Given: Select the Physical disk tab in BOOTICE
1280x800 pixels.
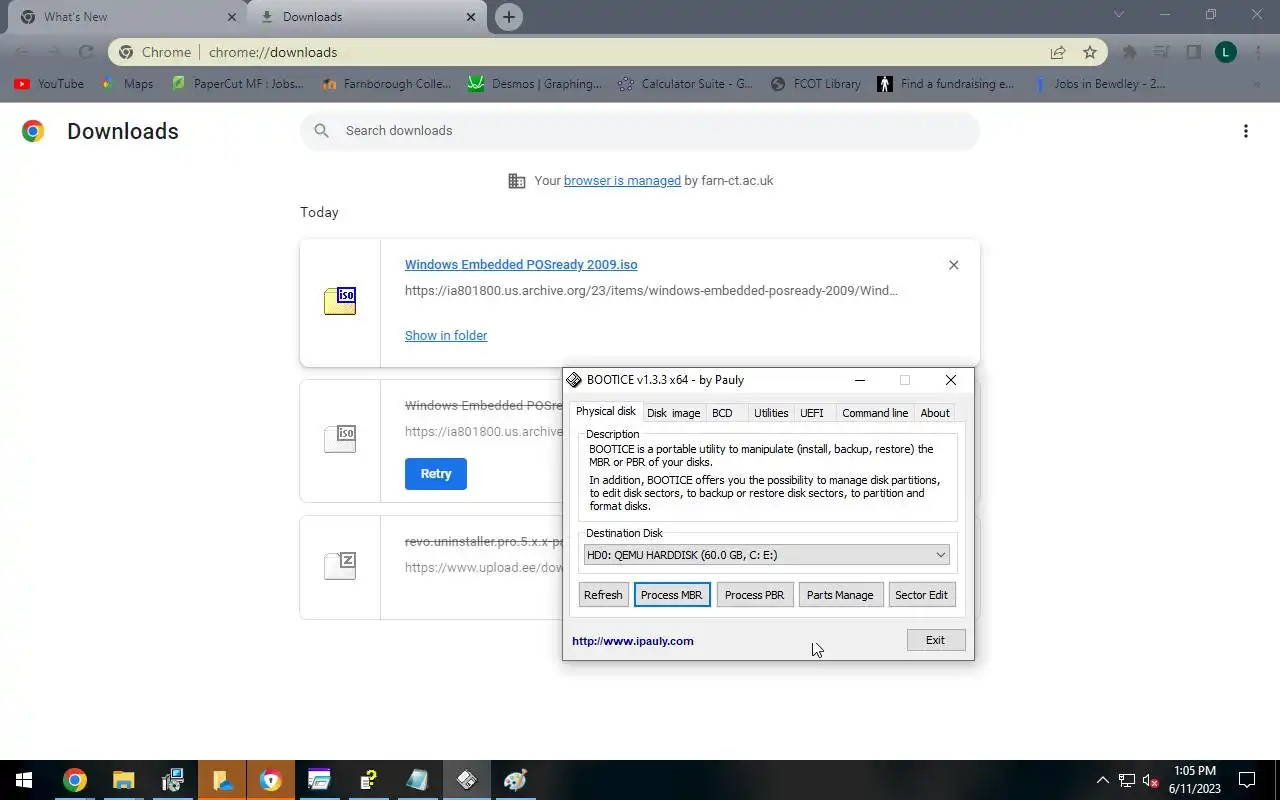Looking at the screenshot, I should pos(606,412).
